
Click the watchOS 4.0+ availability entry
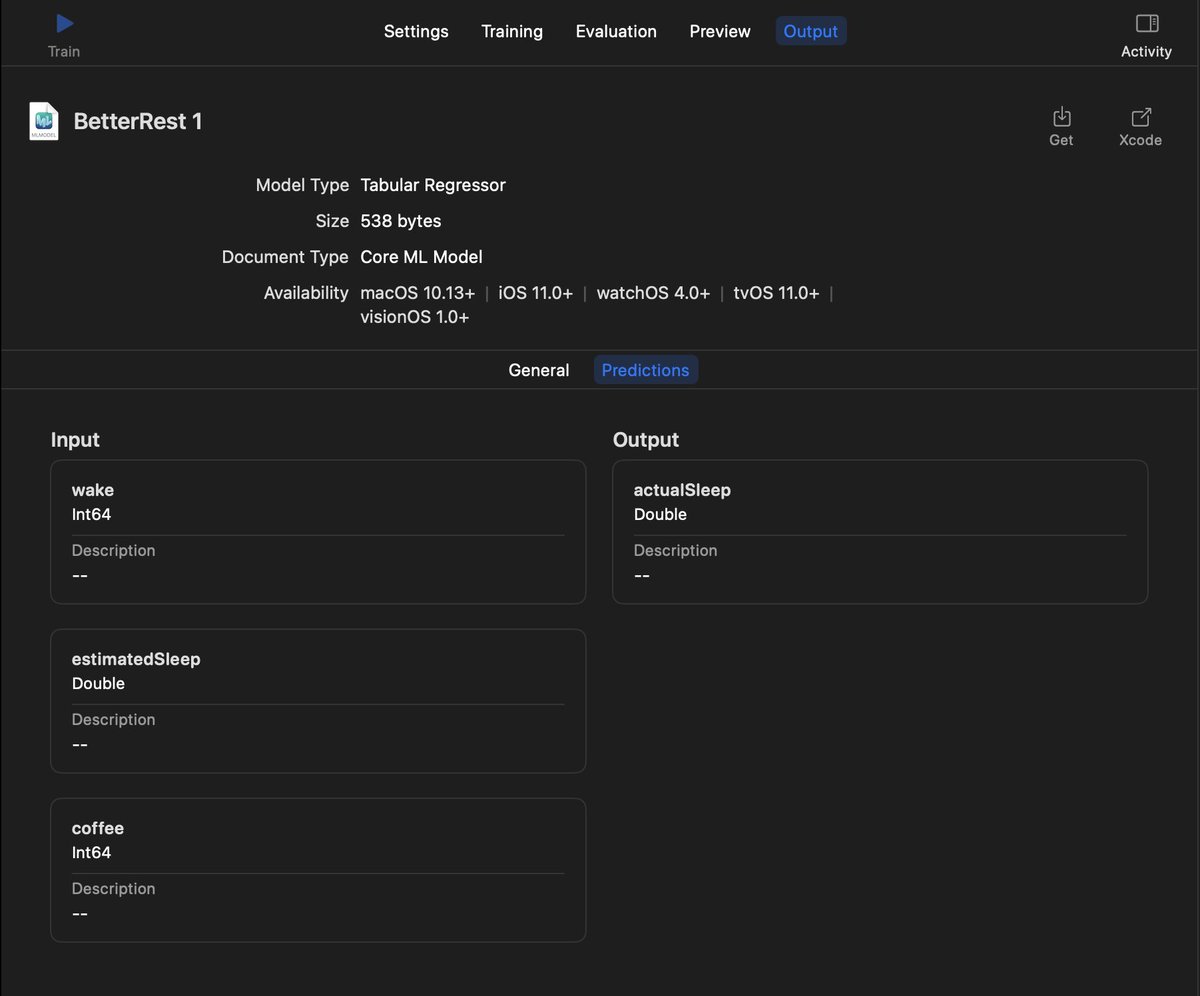[653, 293]
